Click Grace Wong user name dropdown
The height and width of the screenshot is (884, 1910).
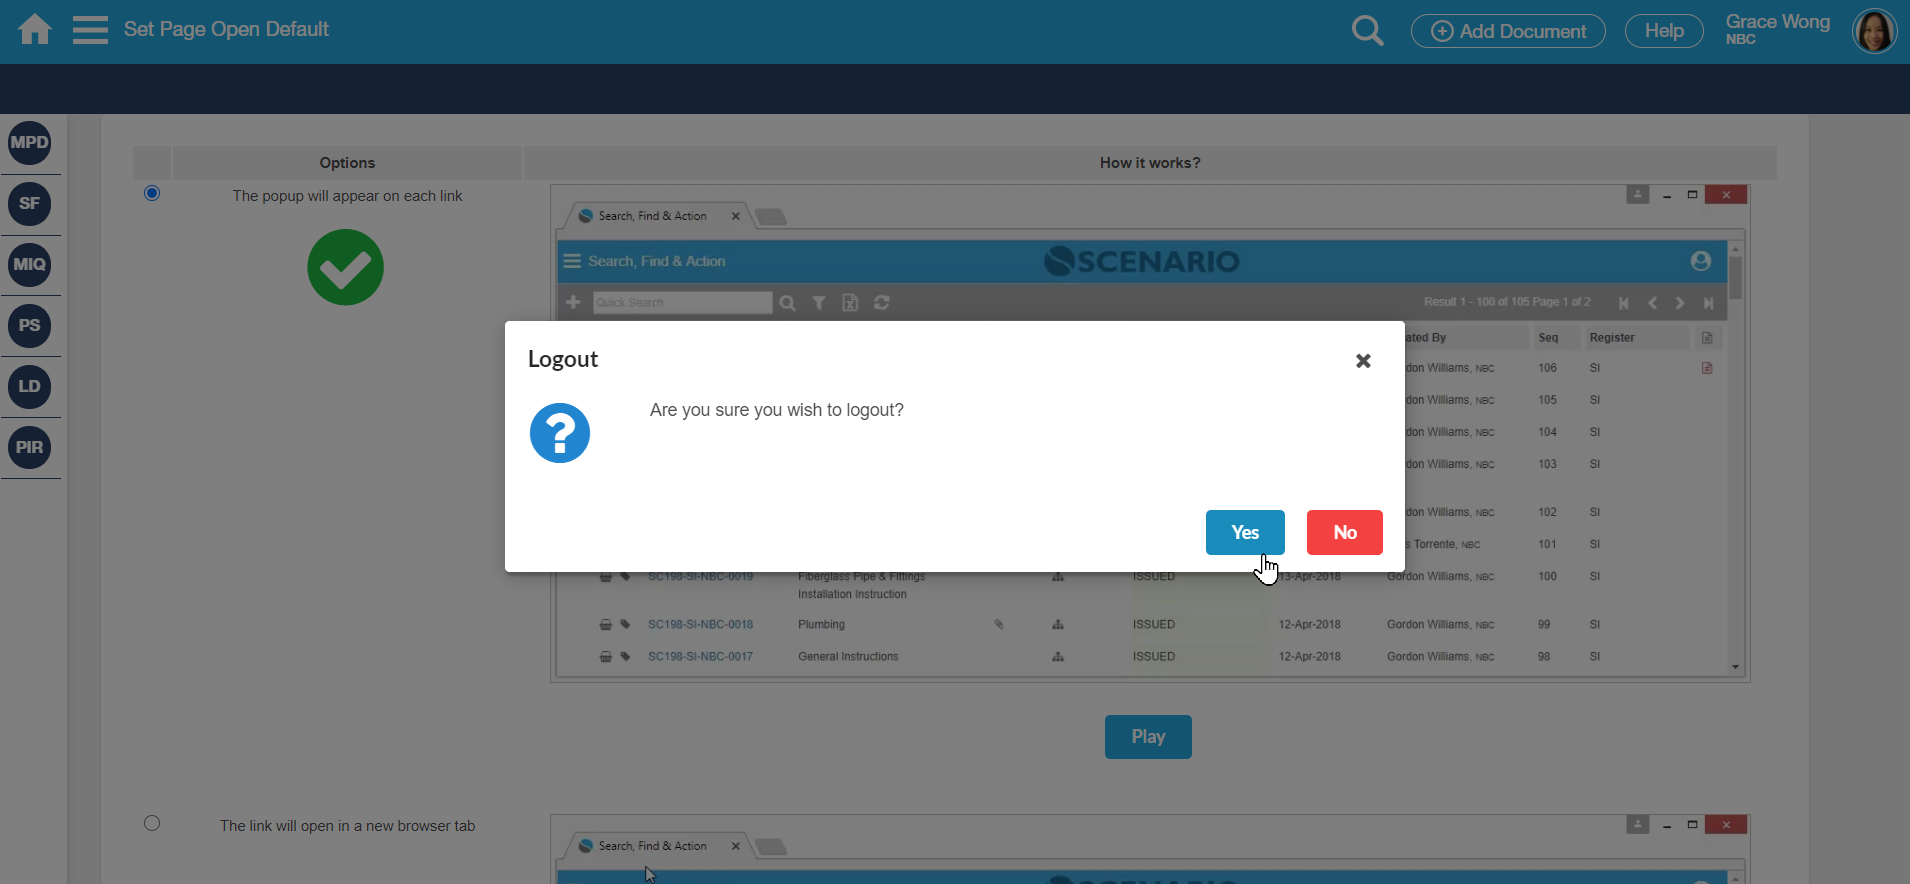pos(1777,29)
